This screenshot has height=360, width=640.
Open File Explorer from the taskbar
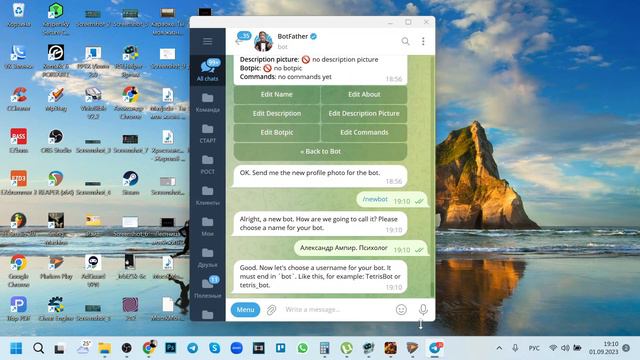click(104, 348)
